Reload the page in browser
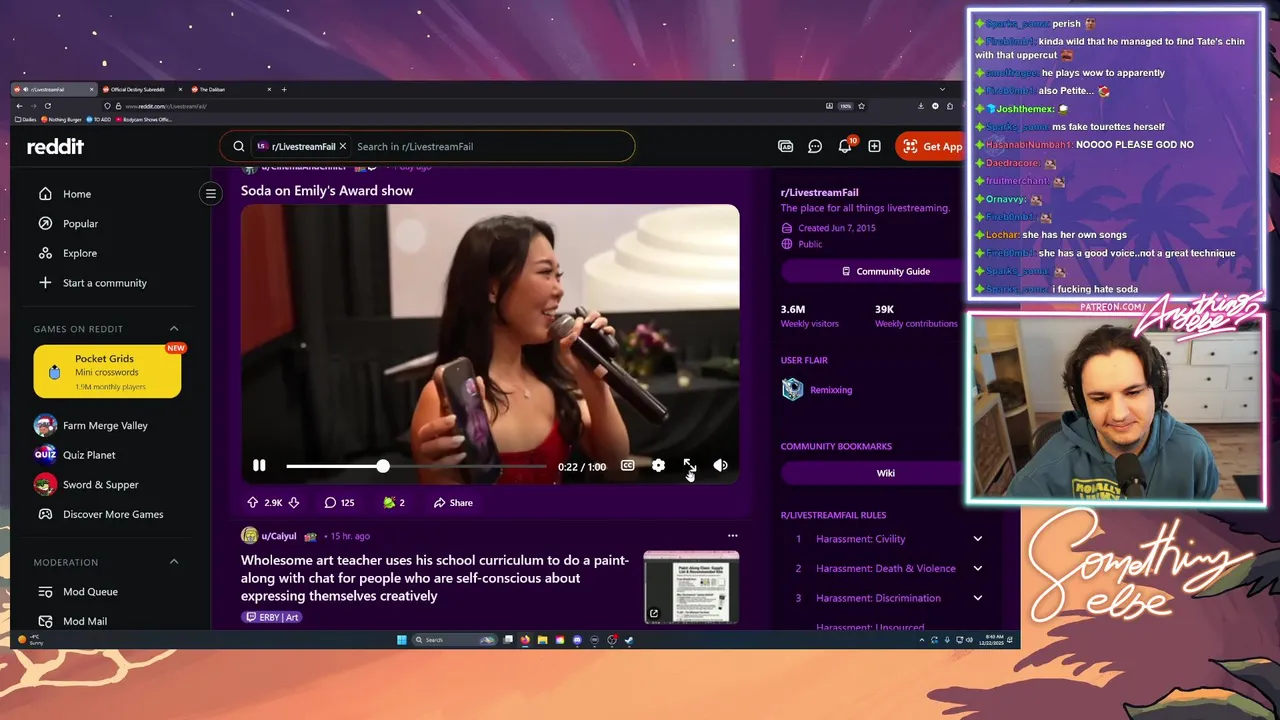The image size is (1280, 720). [x=47, y=106]
